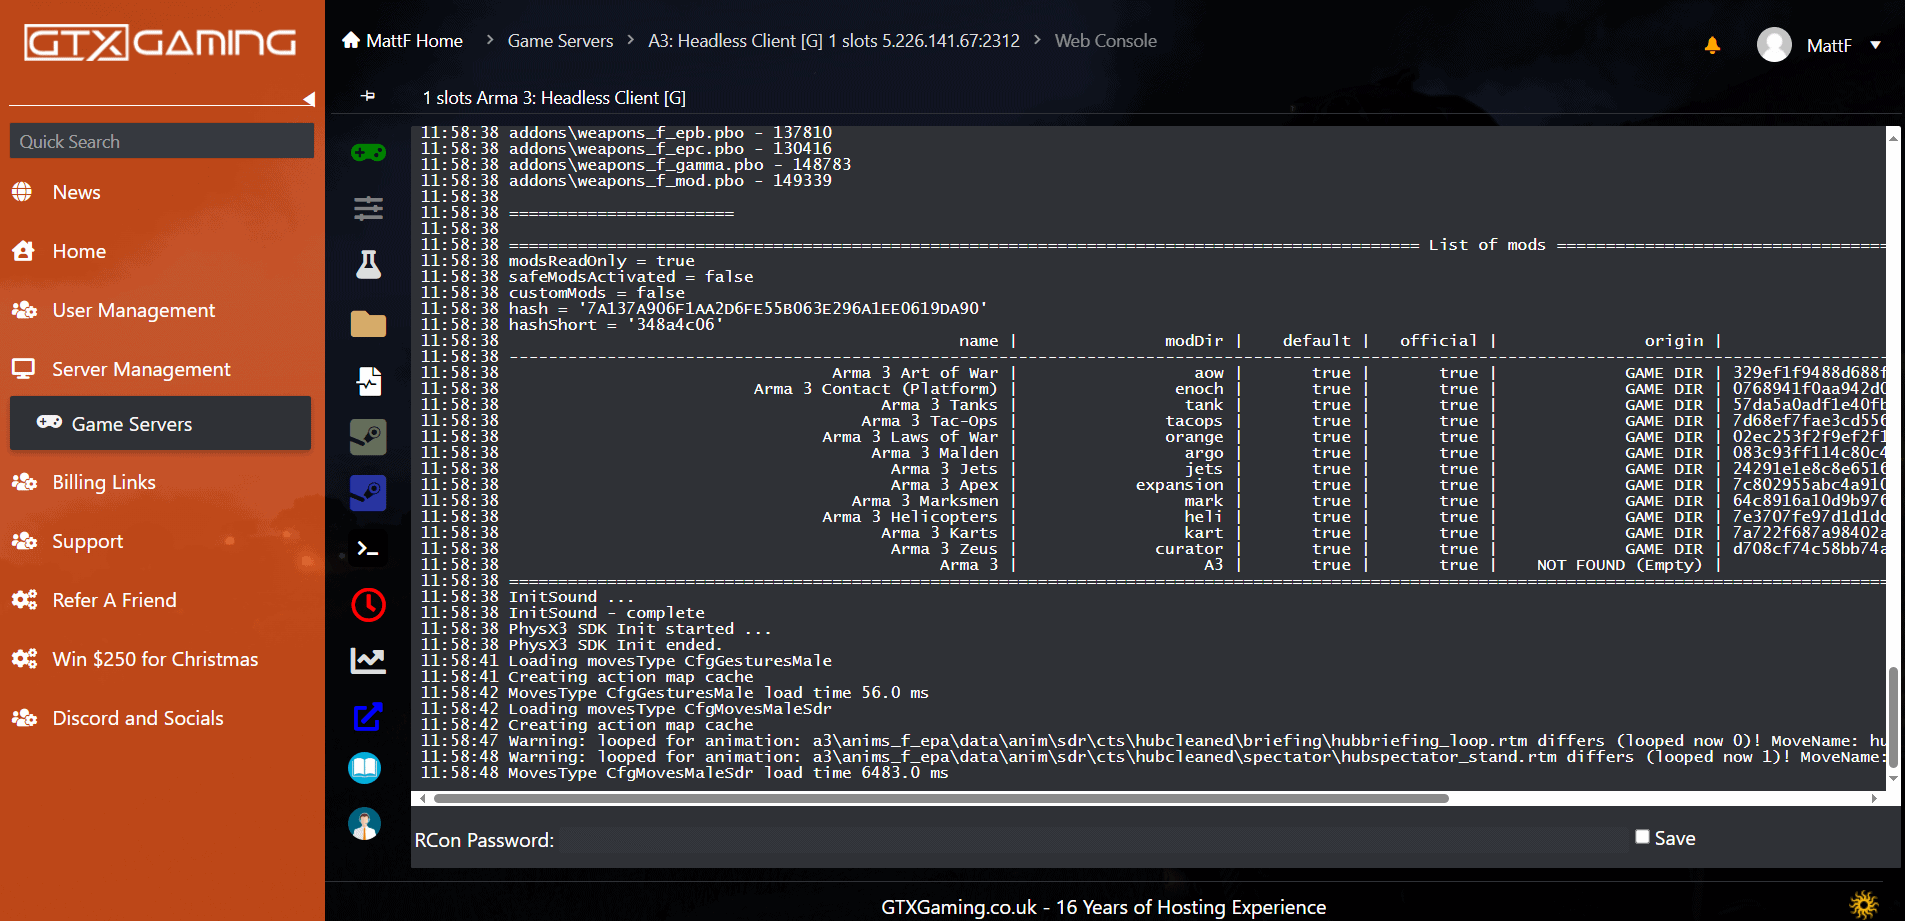Open the terminal console icon
This screenshot has height=921, width=1905.
click(x=368, y=549)
